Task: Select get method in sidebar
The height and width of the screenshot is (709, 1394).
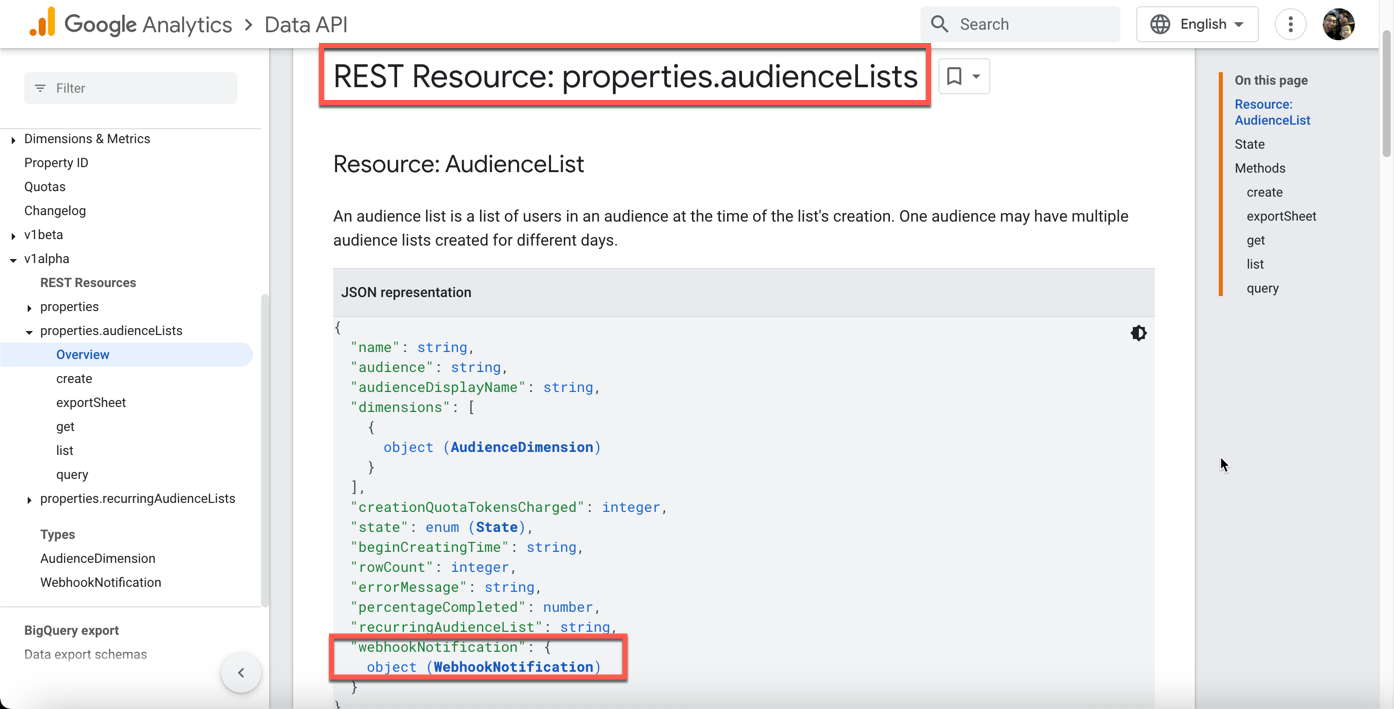Action: (x=65, y=426)
